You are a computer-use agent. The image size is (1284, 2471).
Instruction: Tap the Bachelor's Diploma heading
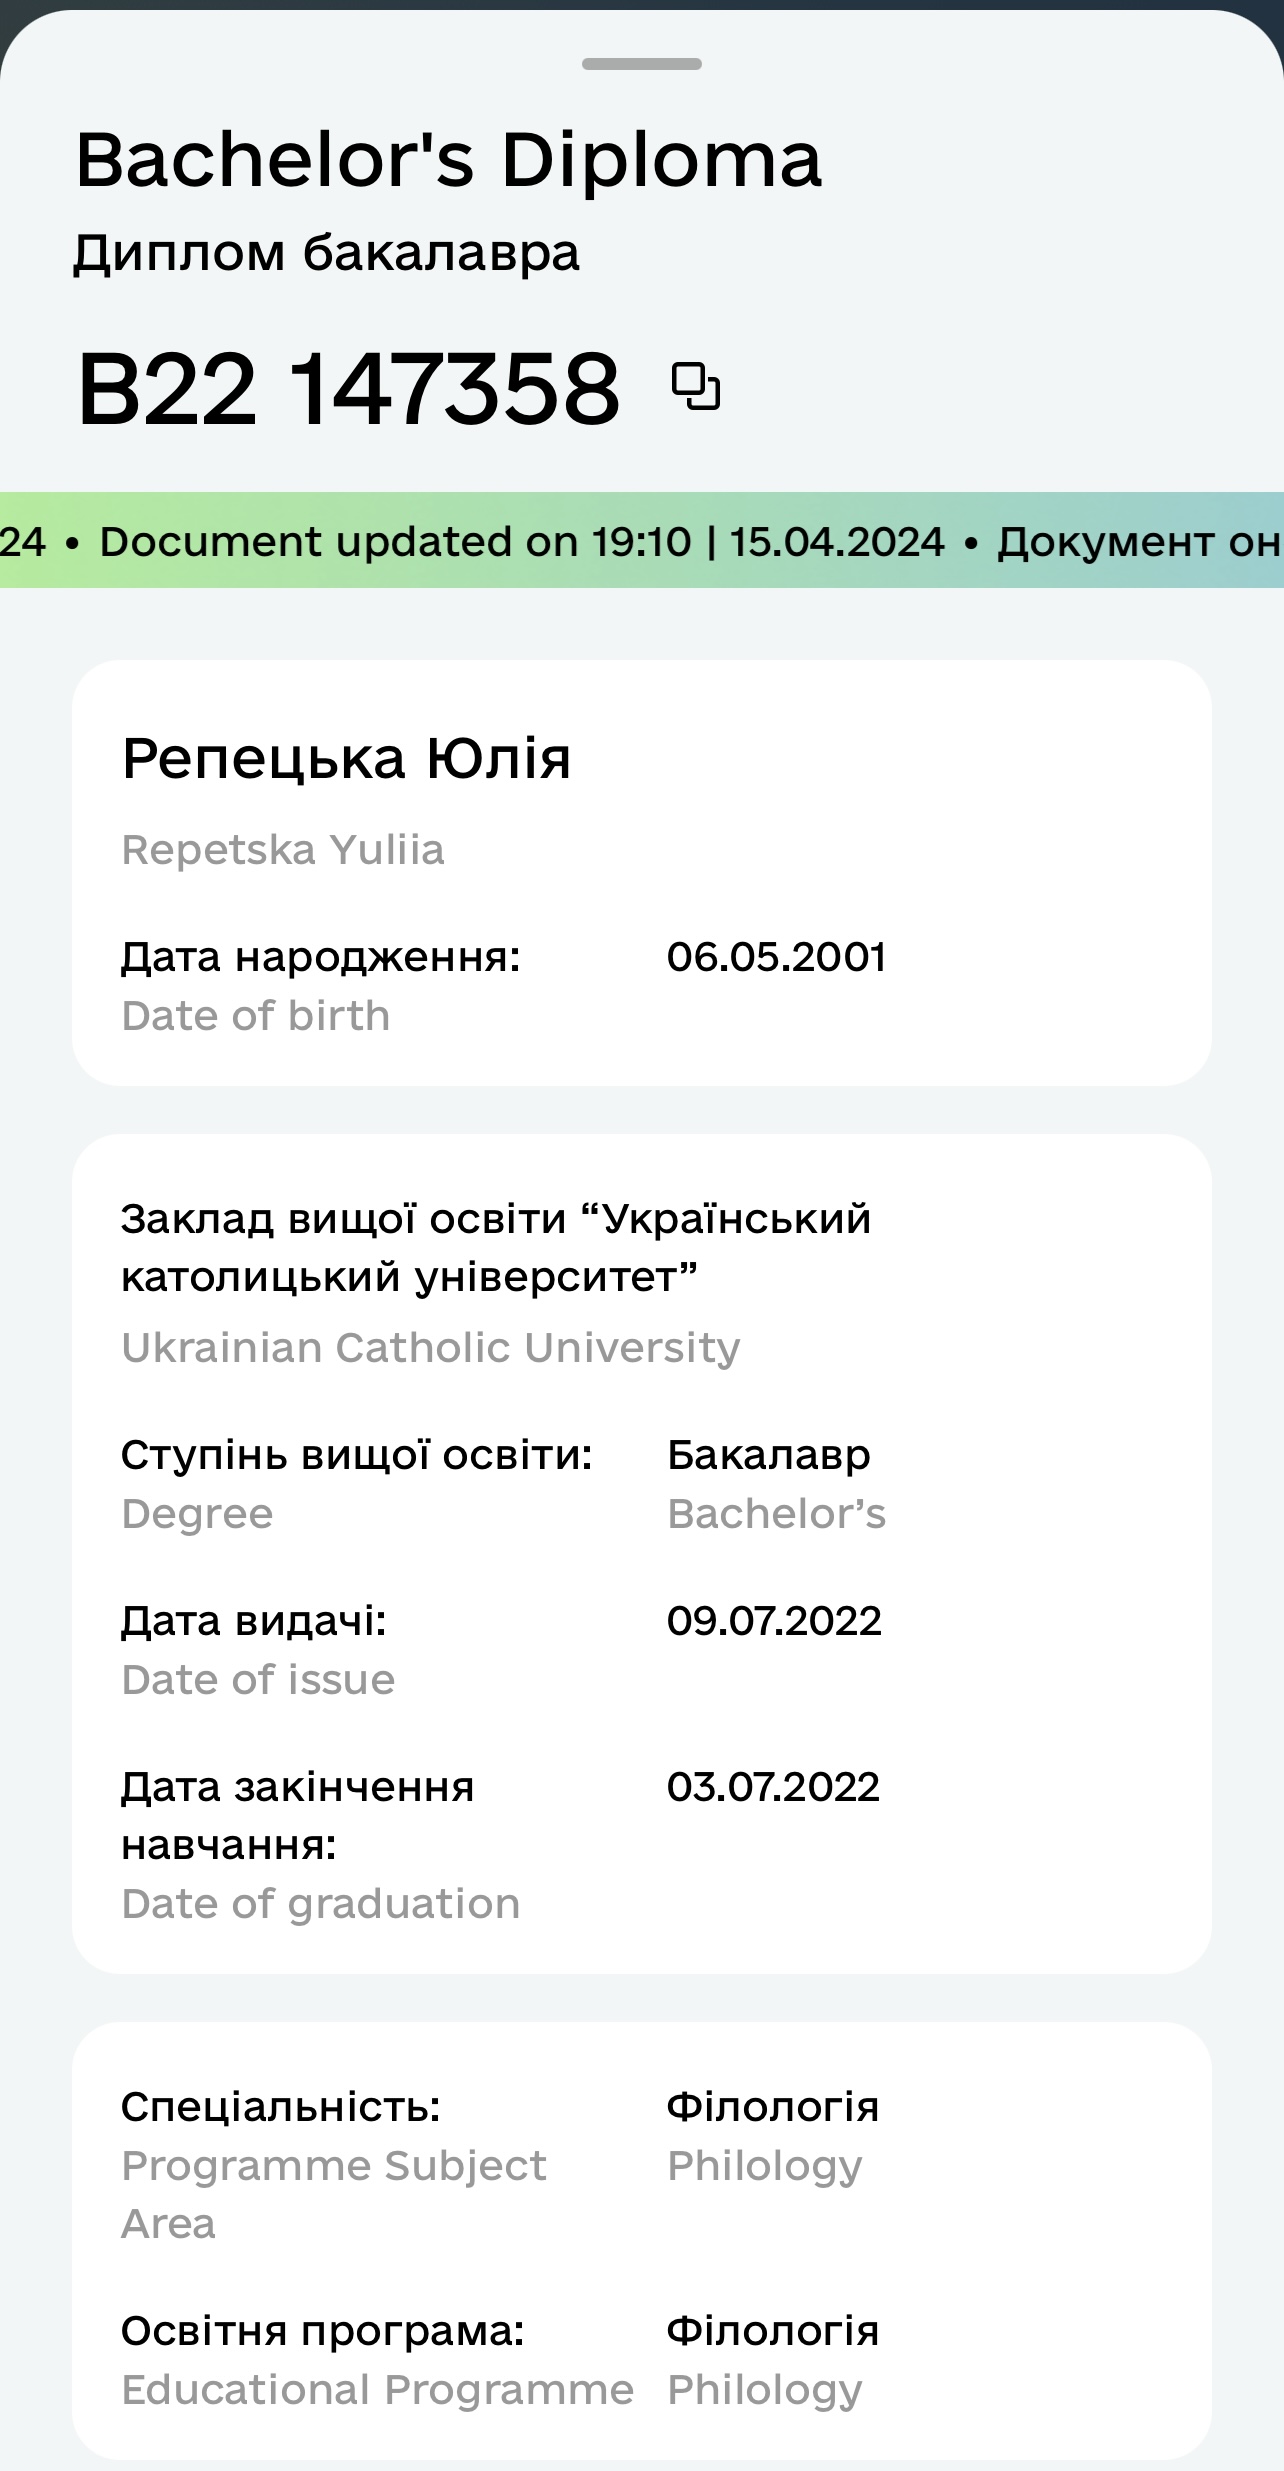[x=449, y=160]
